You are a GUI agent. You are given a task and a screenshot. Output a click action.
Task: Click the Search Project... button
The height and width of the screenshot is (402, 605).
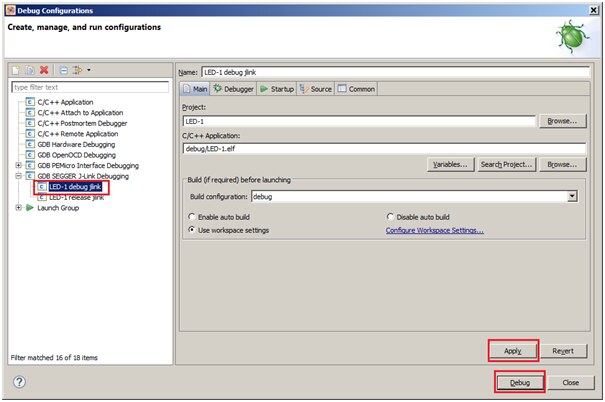pos(507,165)
